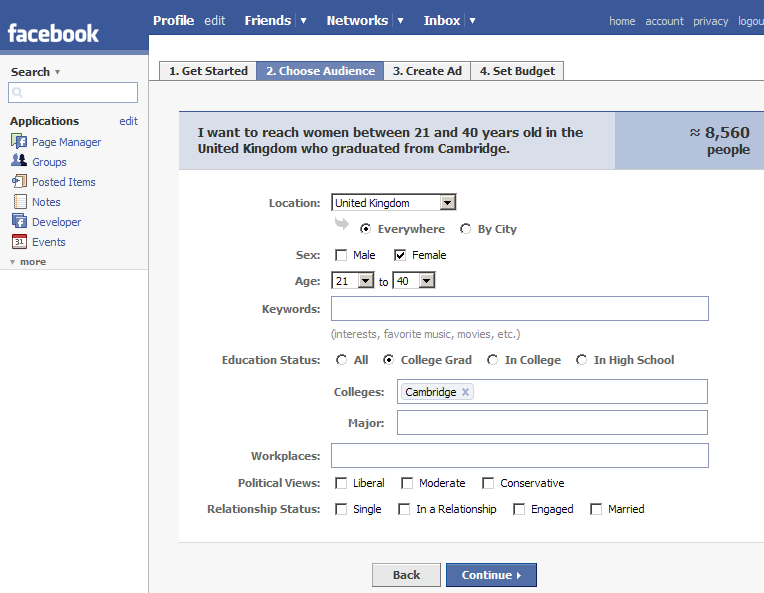
Task: Check the Male sex checkbox
Action: coord(341,255)
